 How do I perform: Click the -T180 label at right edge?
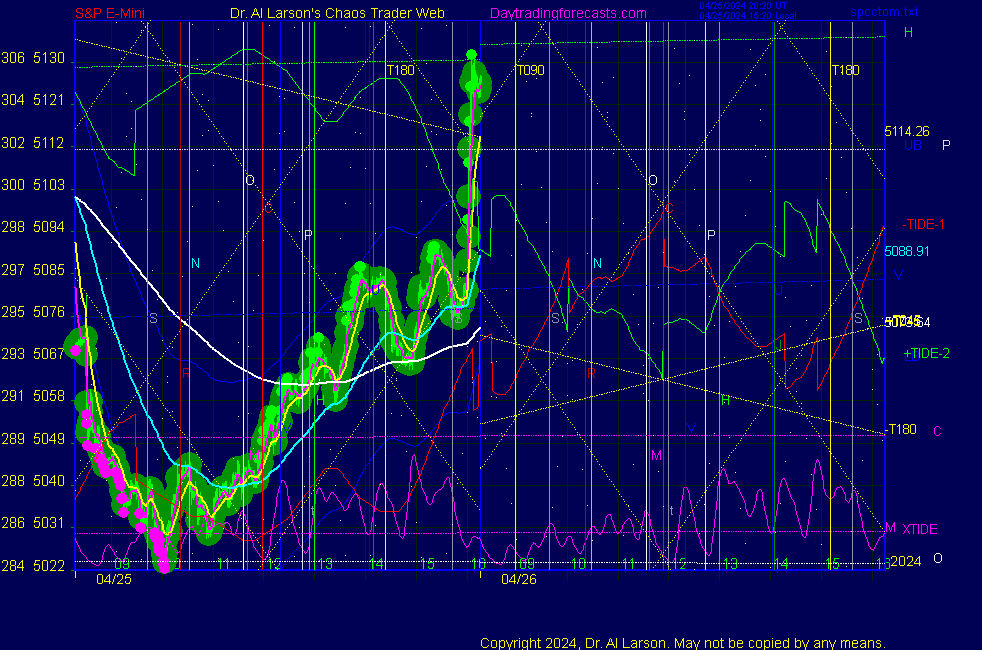coord(901,429)
